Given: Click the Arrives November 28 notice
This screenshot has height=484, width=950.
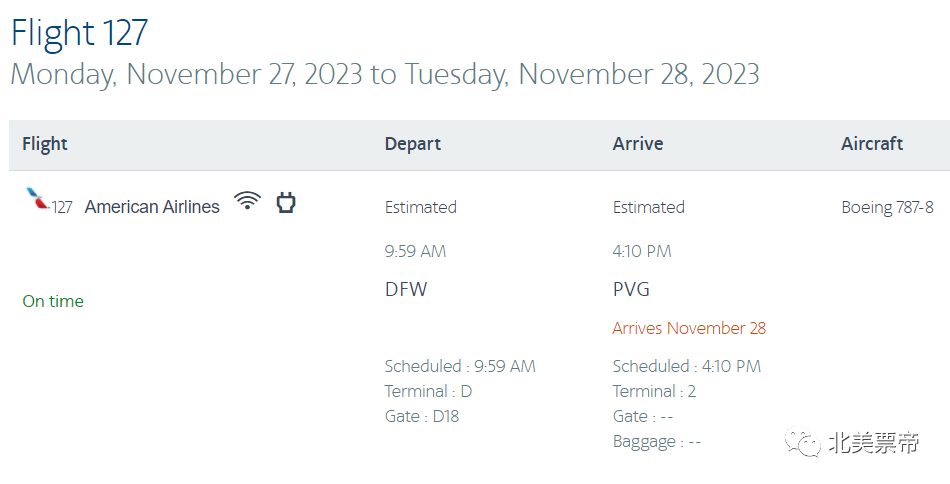Looking at the screenshot, I should 689,328.
